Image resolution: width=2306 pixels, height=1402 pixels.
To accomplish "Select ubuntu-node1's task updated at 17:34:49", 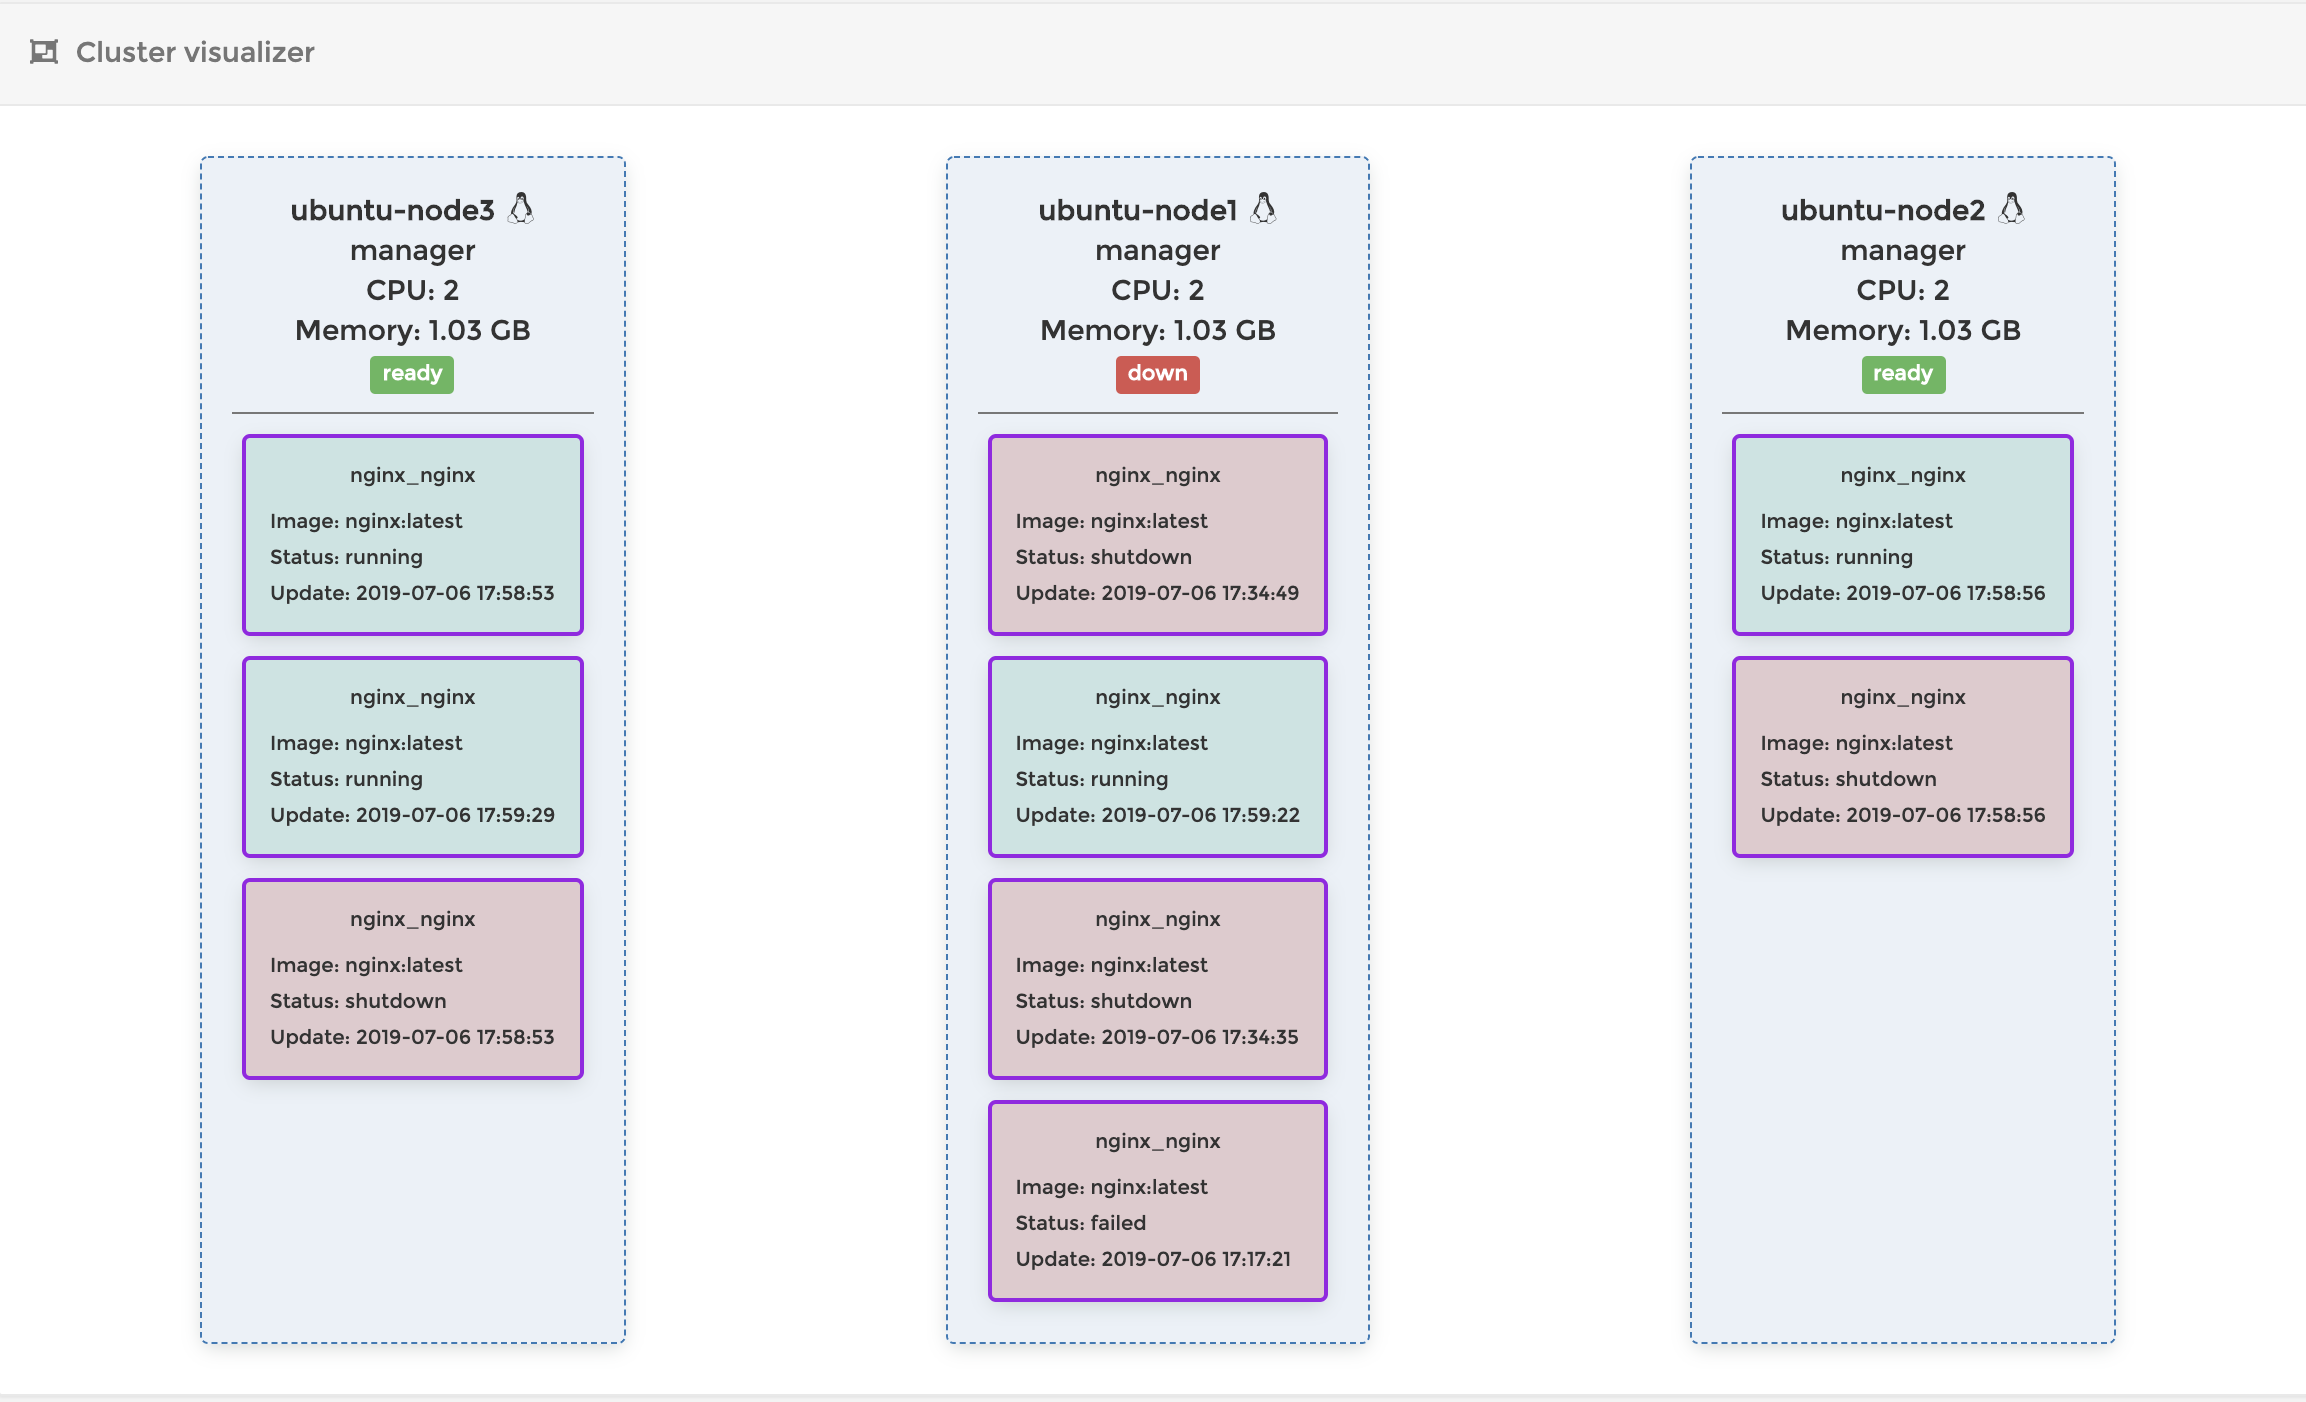I will tap(1157, 534).
